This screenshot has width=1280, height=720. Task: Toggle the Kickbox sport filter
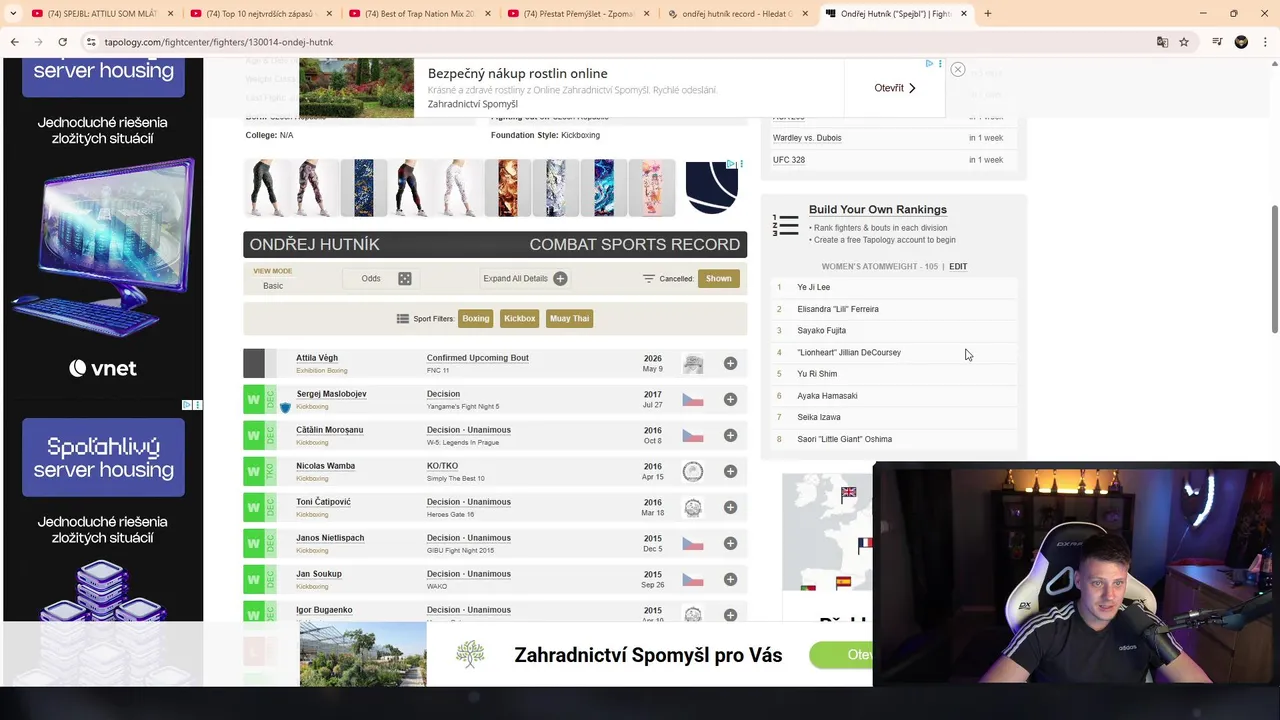point(520,318)
